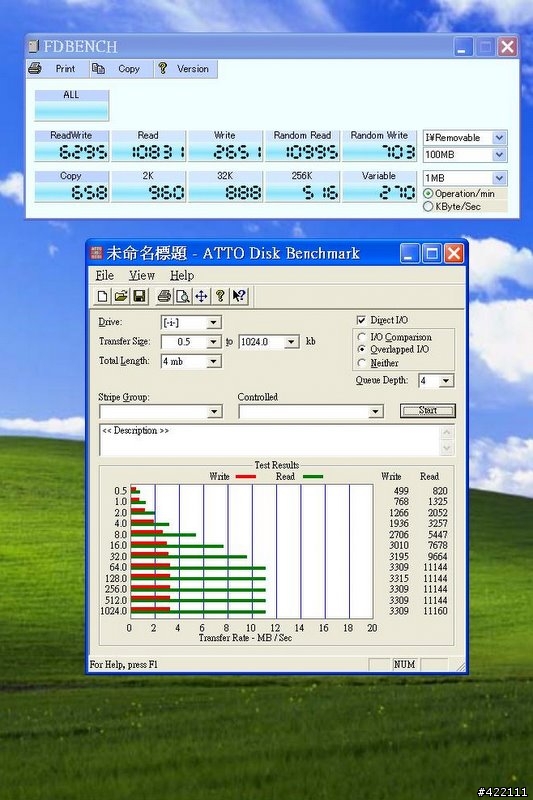Screen dimensions: 533x800
Task: Minimize the FDBENCH window
Action: (x=463, y=47)
